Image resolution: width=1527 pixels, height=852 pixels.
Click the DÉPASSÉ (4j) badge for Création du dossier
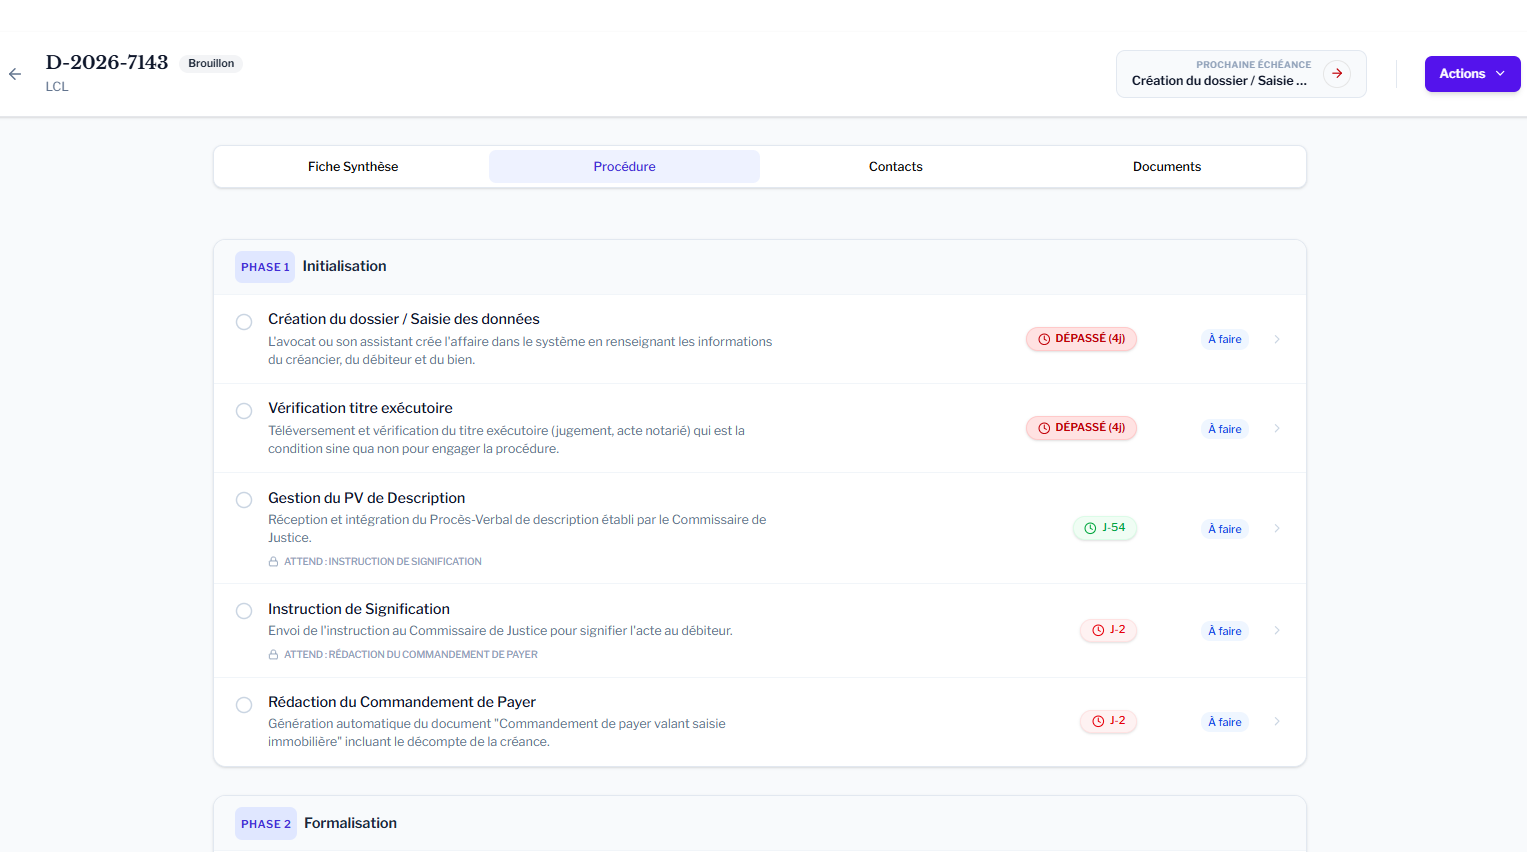pos(1081,339)
